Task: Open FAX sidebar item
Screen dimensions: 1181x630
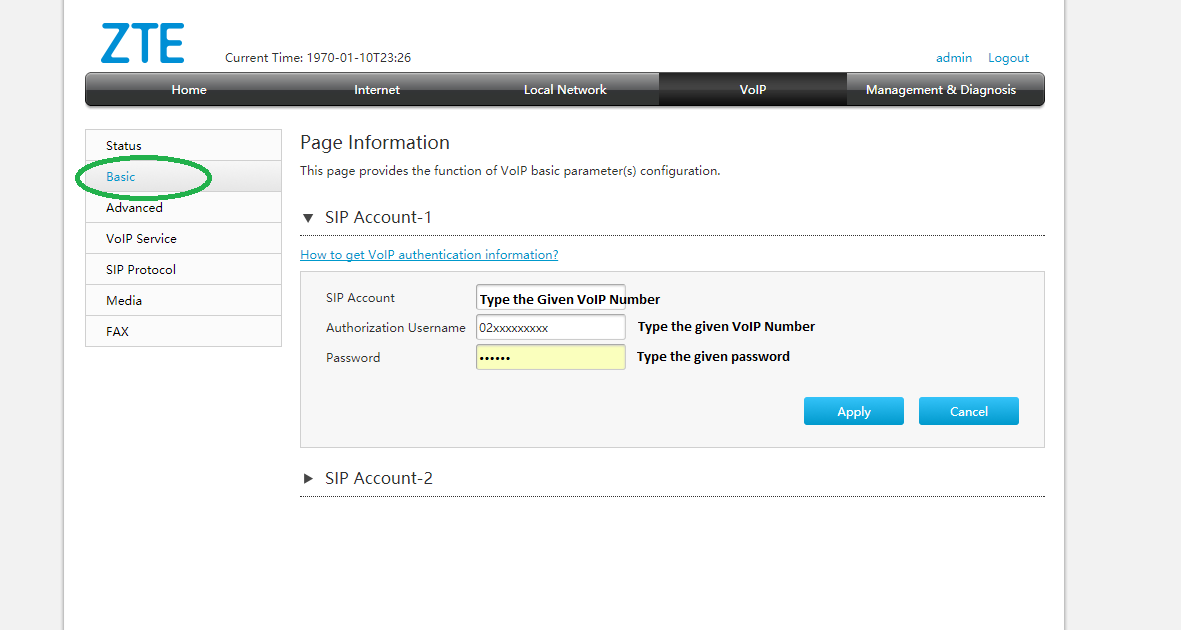Action: point(183,331)
